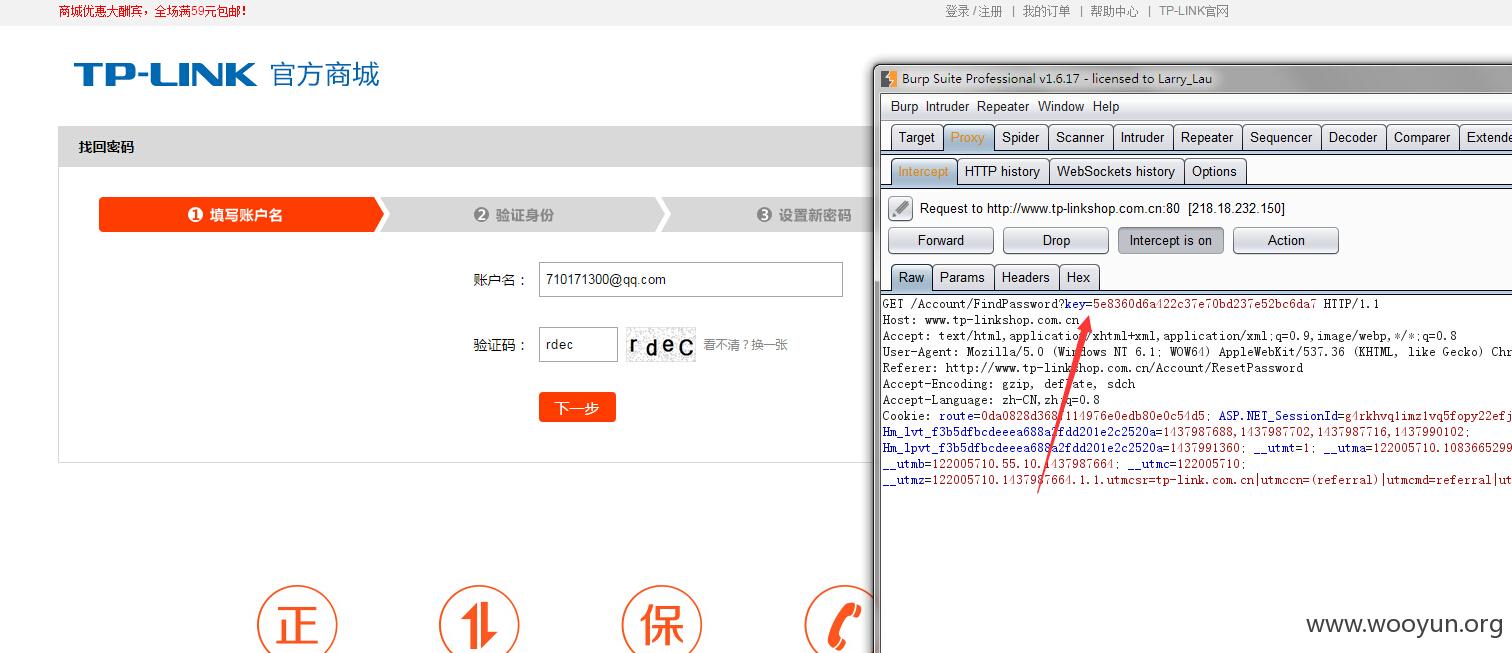This screenshot has width=1512, height=653.
Task: Open the Burp menu
Action: tap(904, 106)
